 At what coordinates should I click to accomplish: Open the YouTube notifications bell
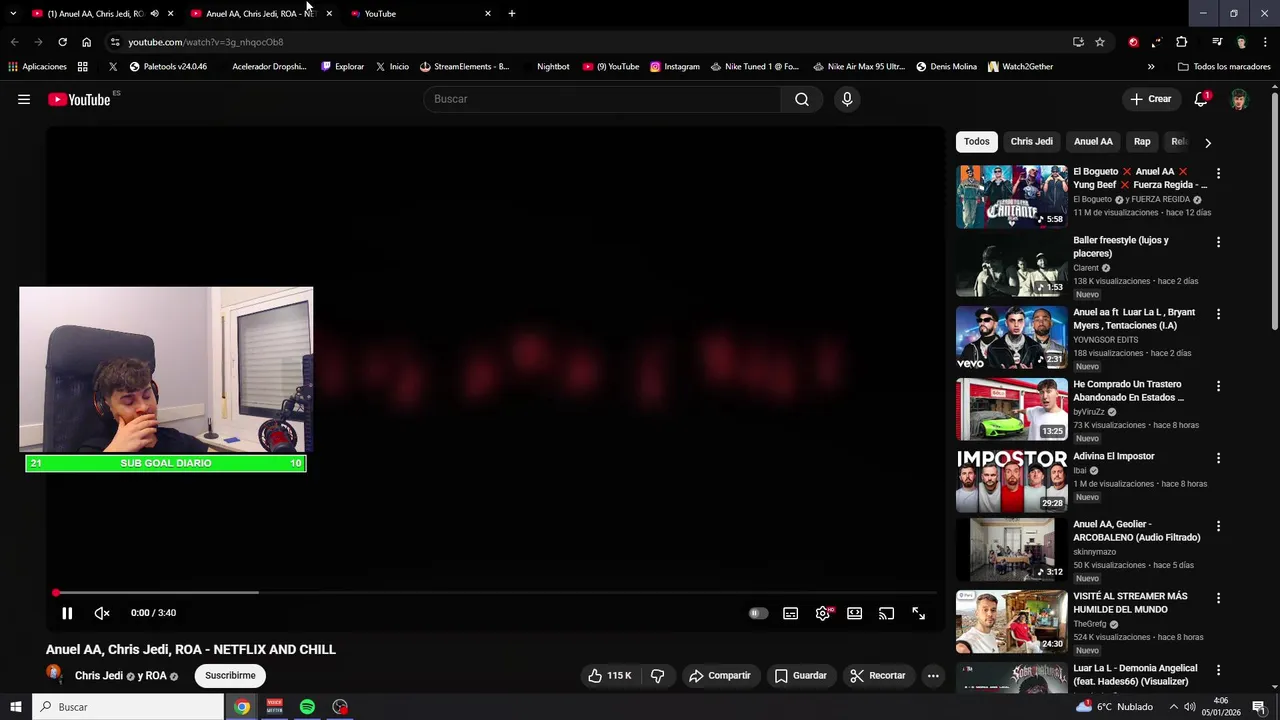point(1201,99)
